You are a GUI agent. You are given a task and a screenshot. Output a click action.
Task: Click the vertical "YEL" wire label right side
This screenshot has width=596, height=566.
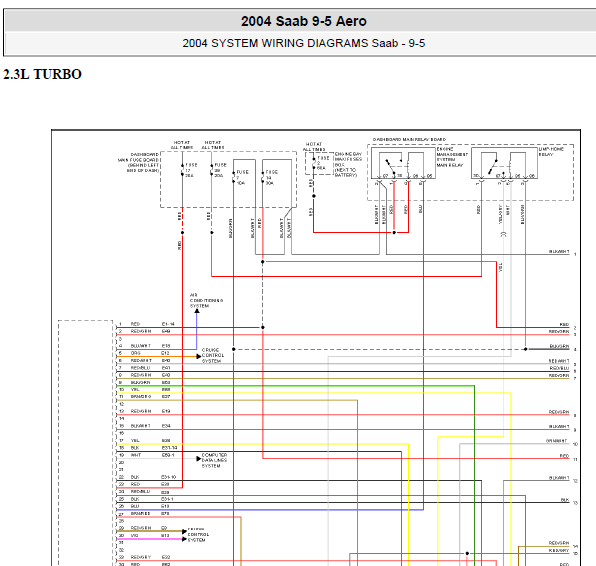(501, 267)
